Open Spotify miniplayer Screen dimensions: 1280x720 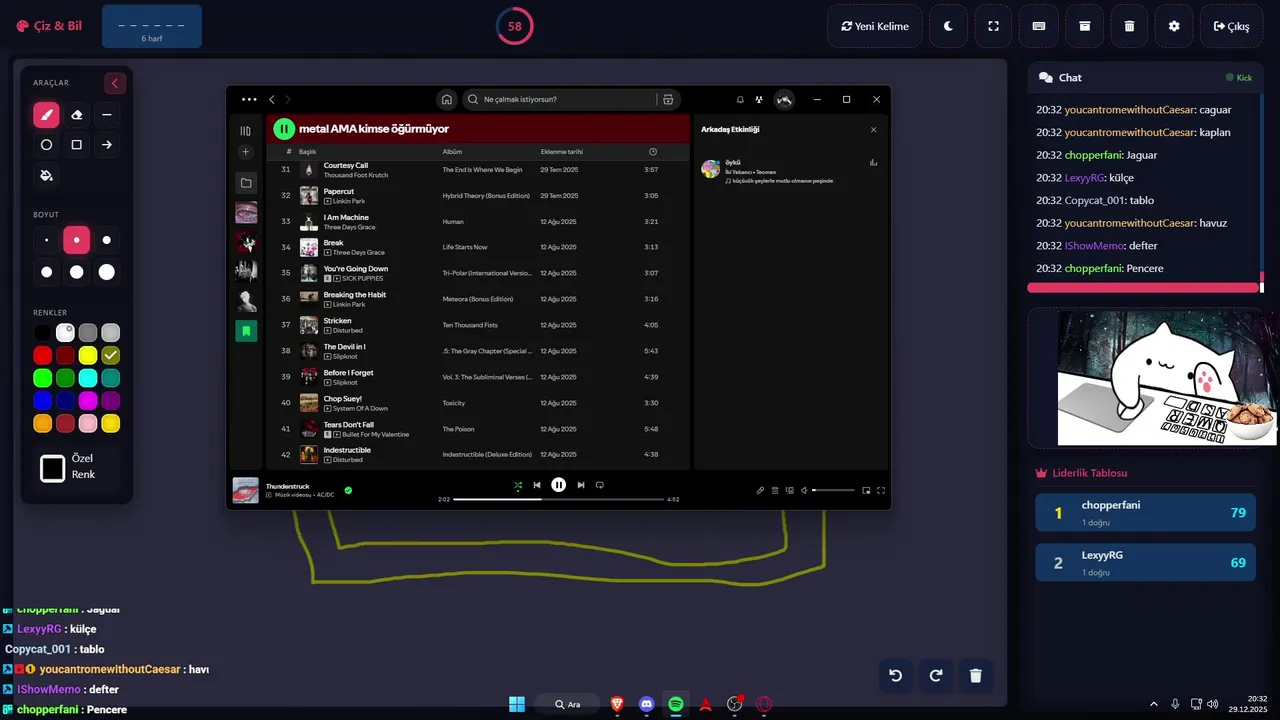click(x=865, y=490)
